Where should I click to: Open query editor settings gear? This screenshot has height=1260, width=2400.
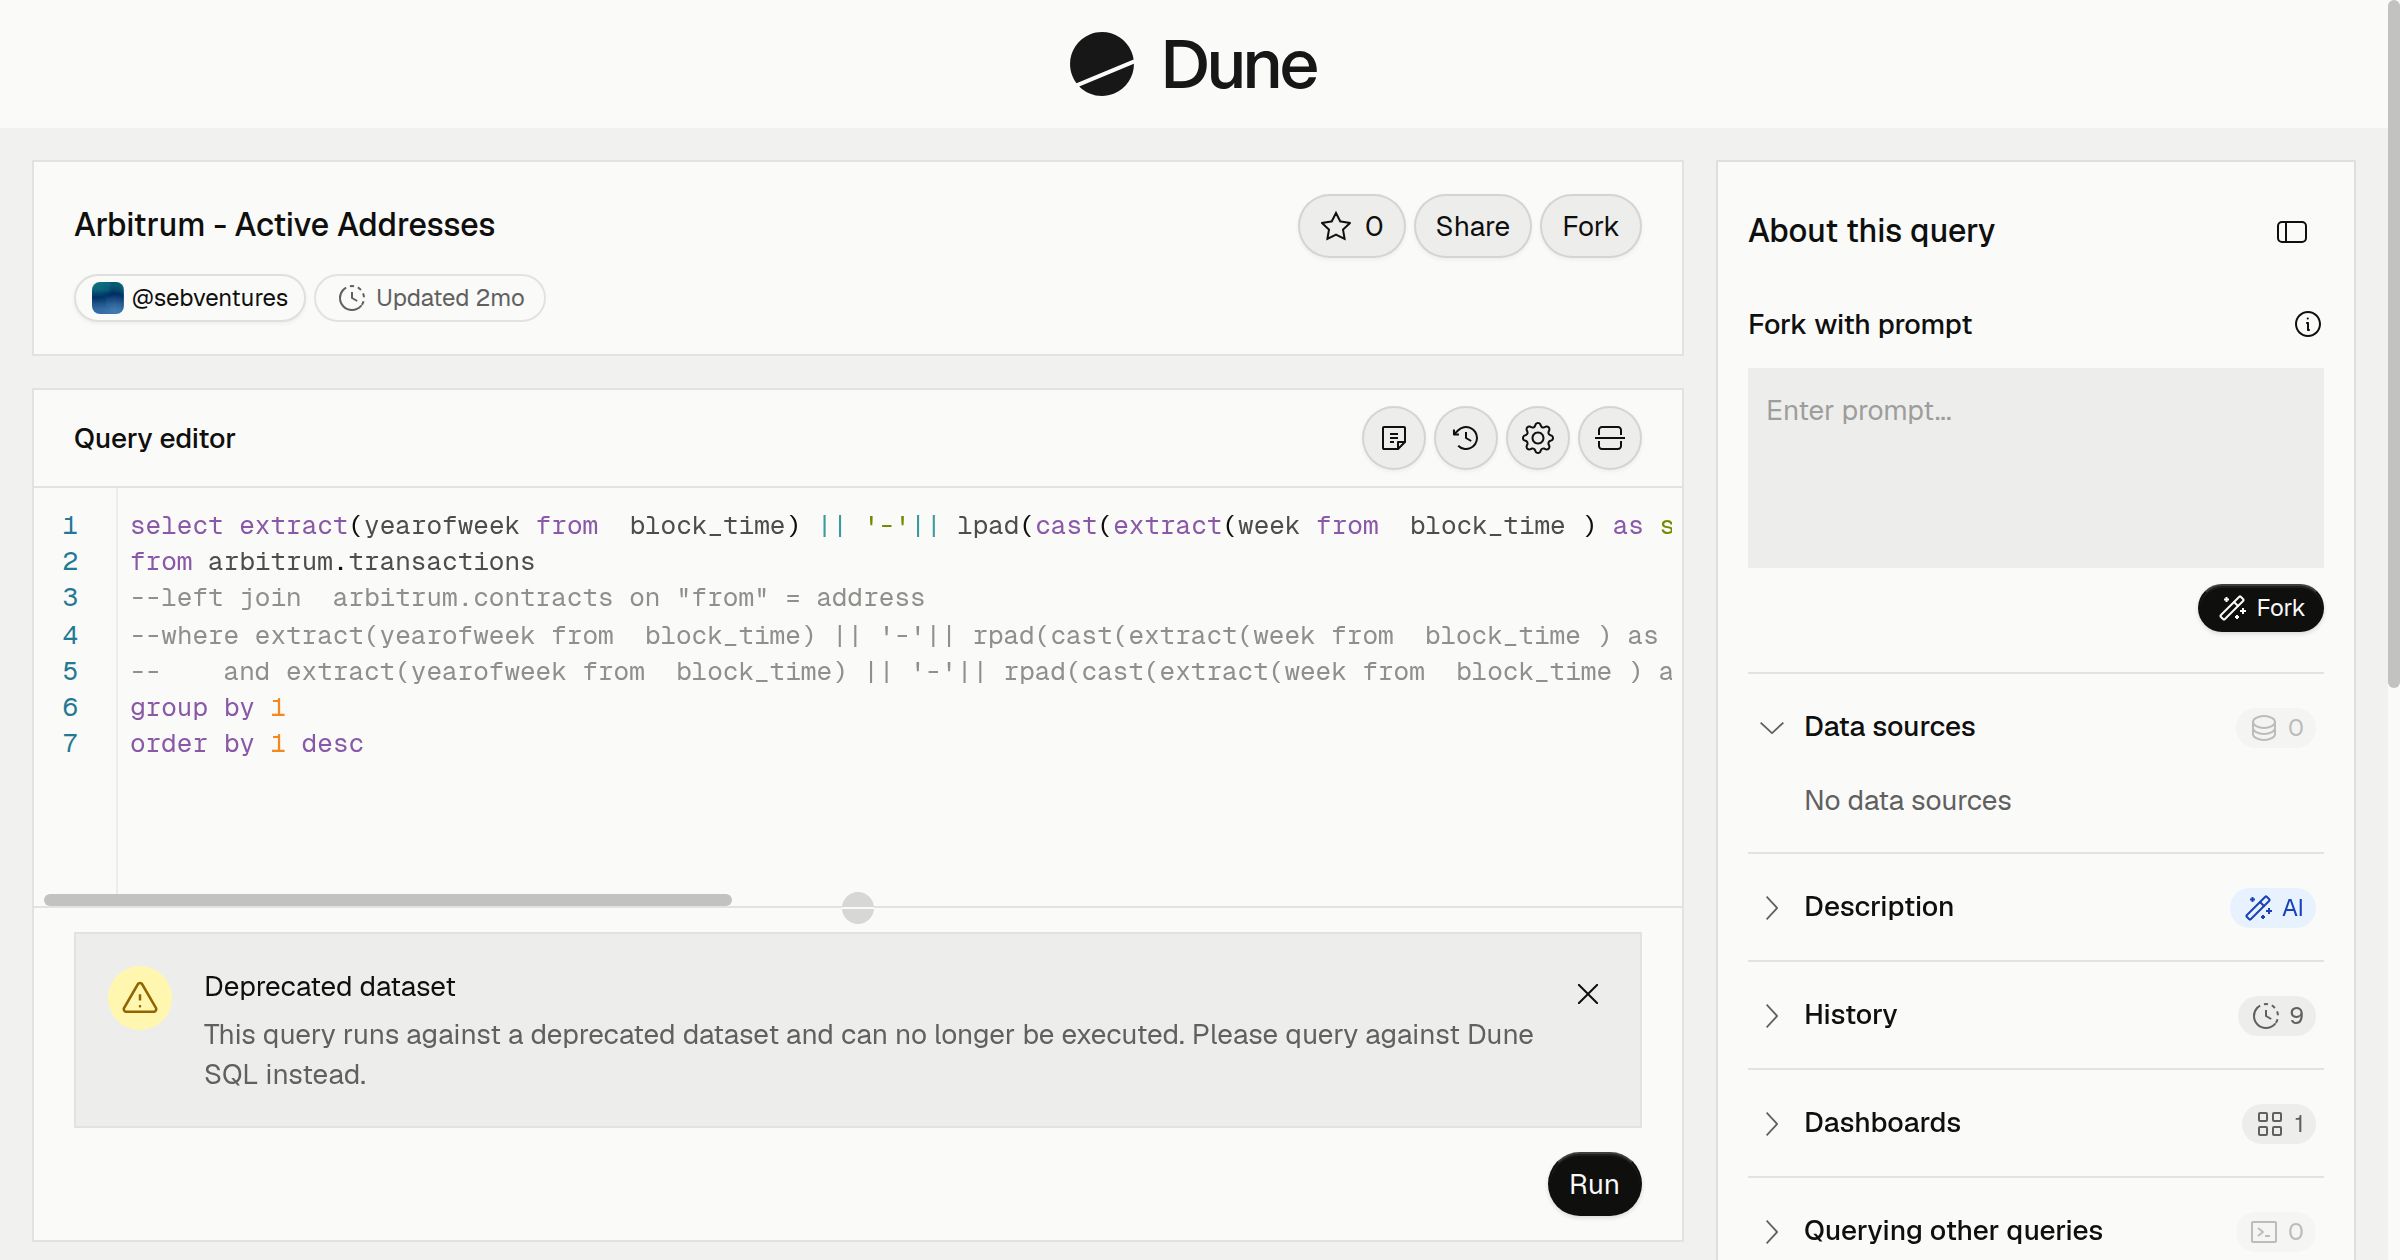[1537, 438]
